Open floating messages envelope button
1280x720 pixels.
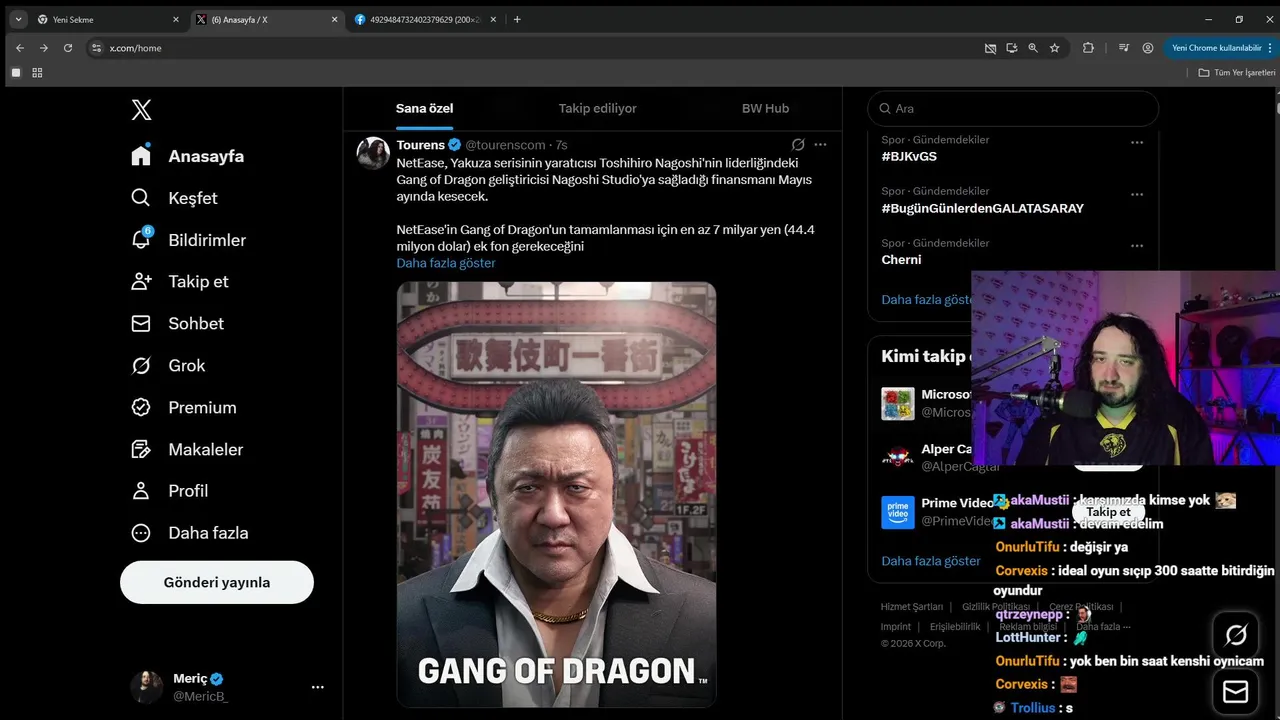[1235, 692]
